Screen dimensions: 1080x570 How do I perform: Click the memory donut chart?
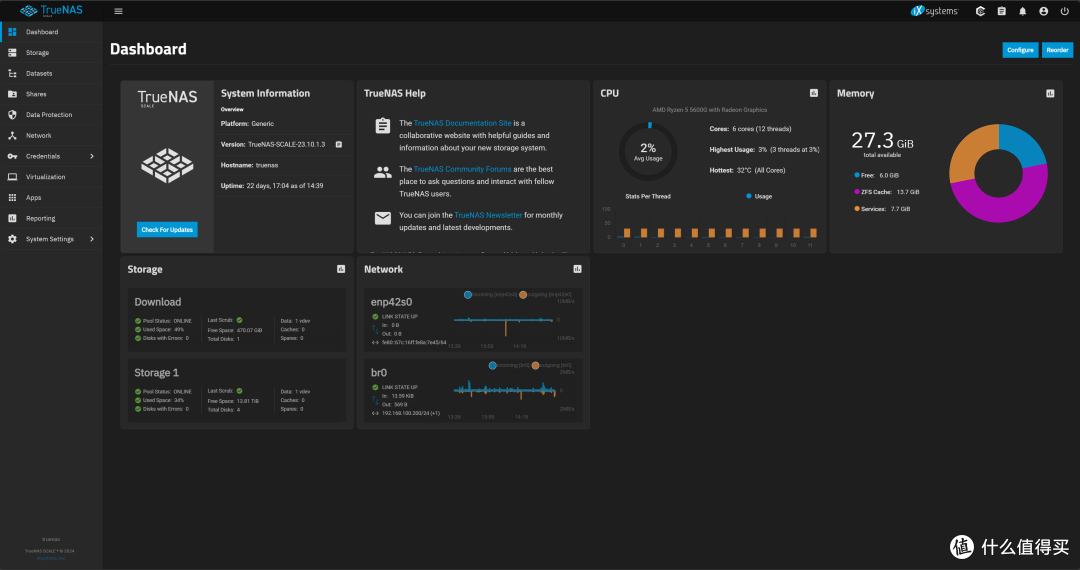(998, 173)
